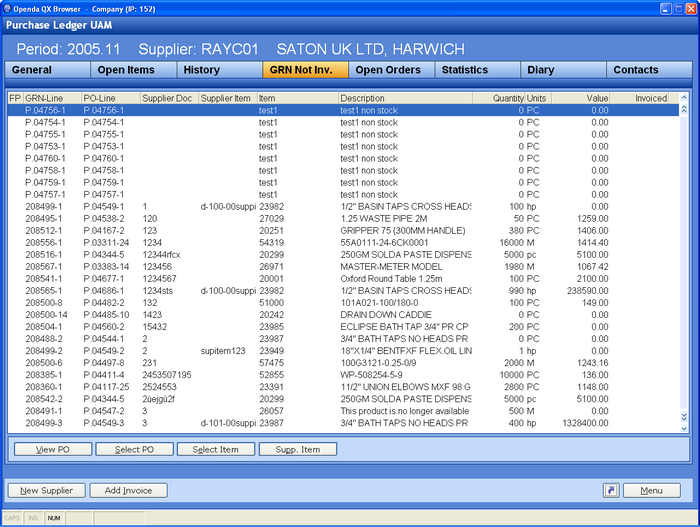Click supplier doc 2453507195
The image size is (700, 527).
coord(167,375)
